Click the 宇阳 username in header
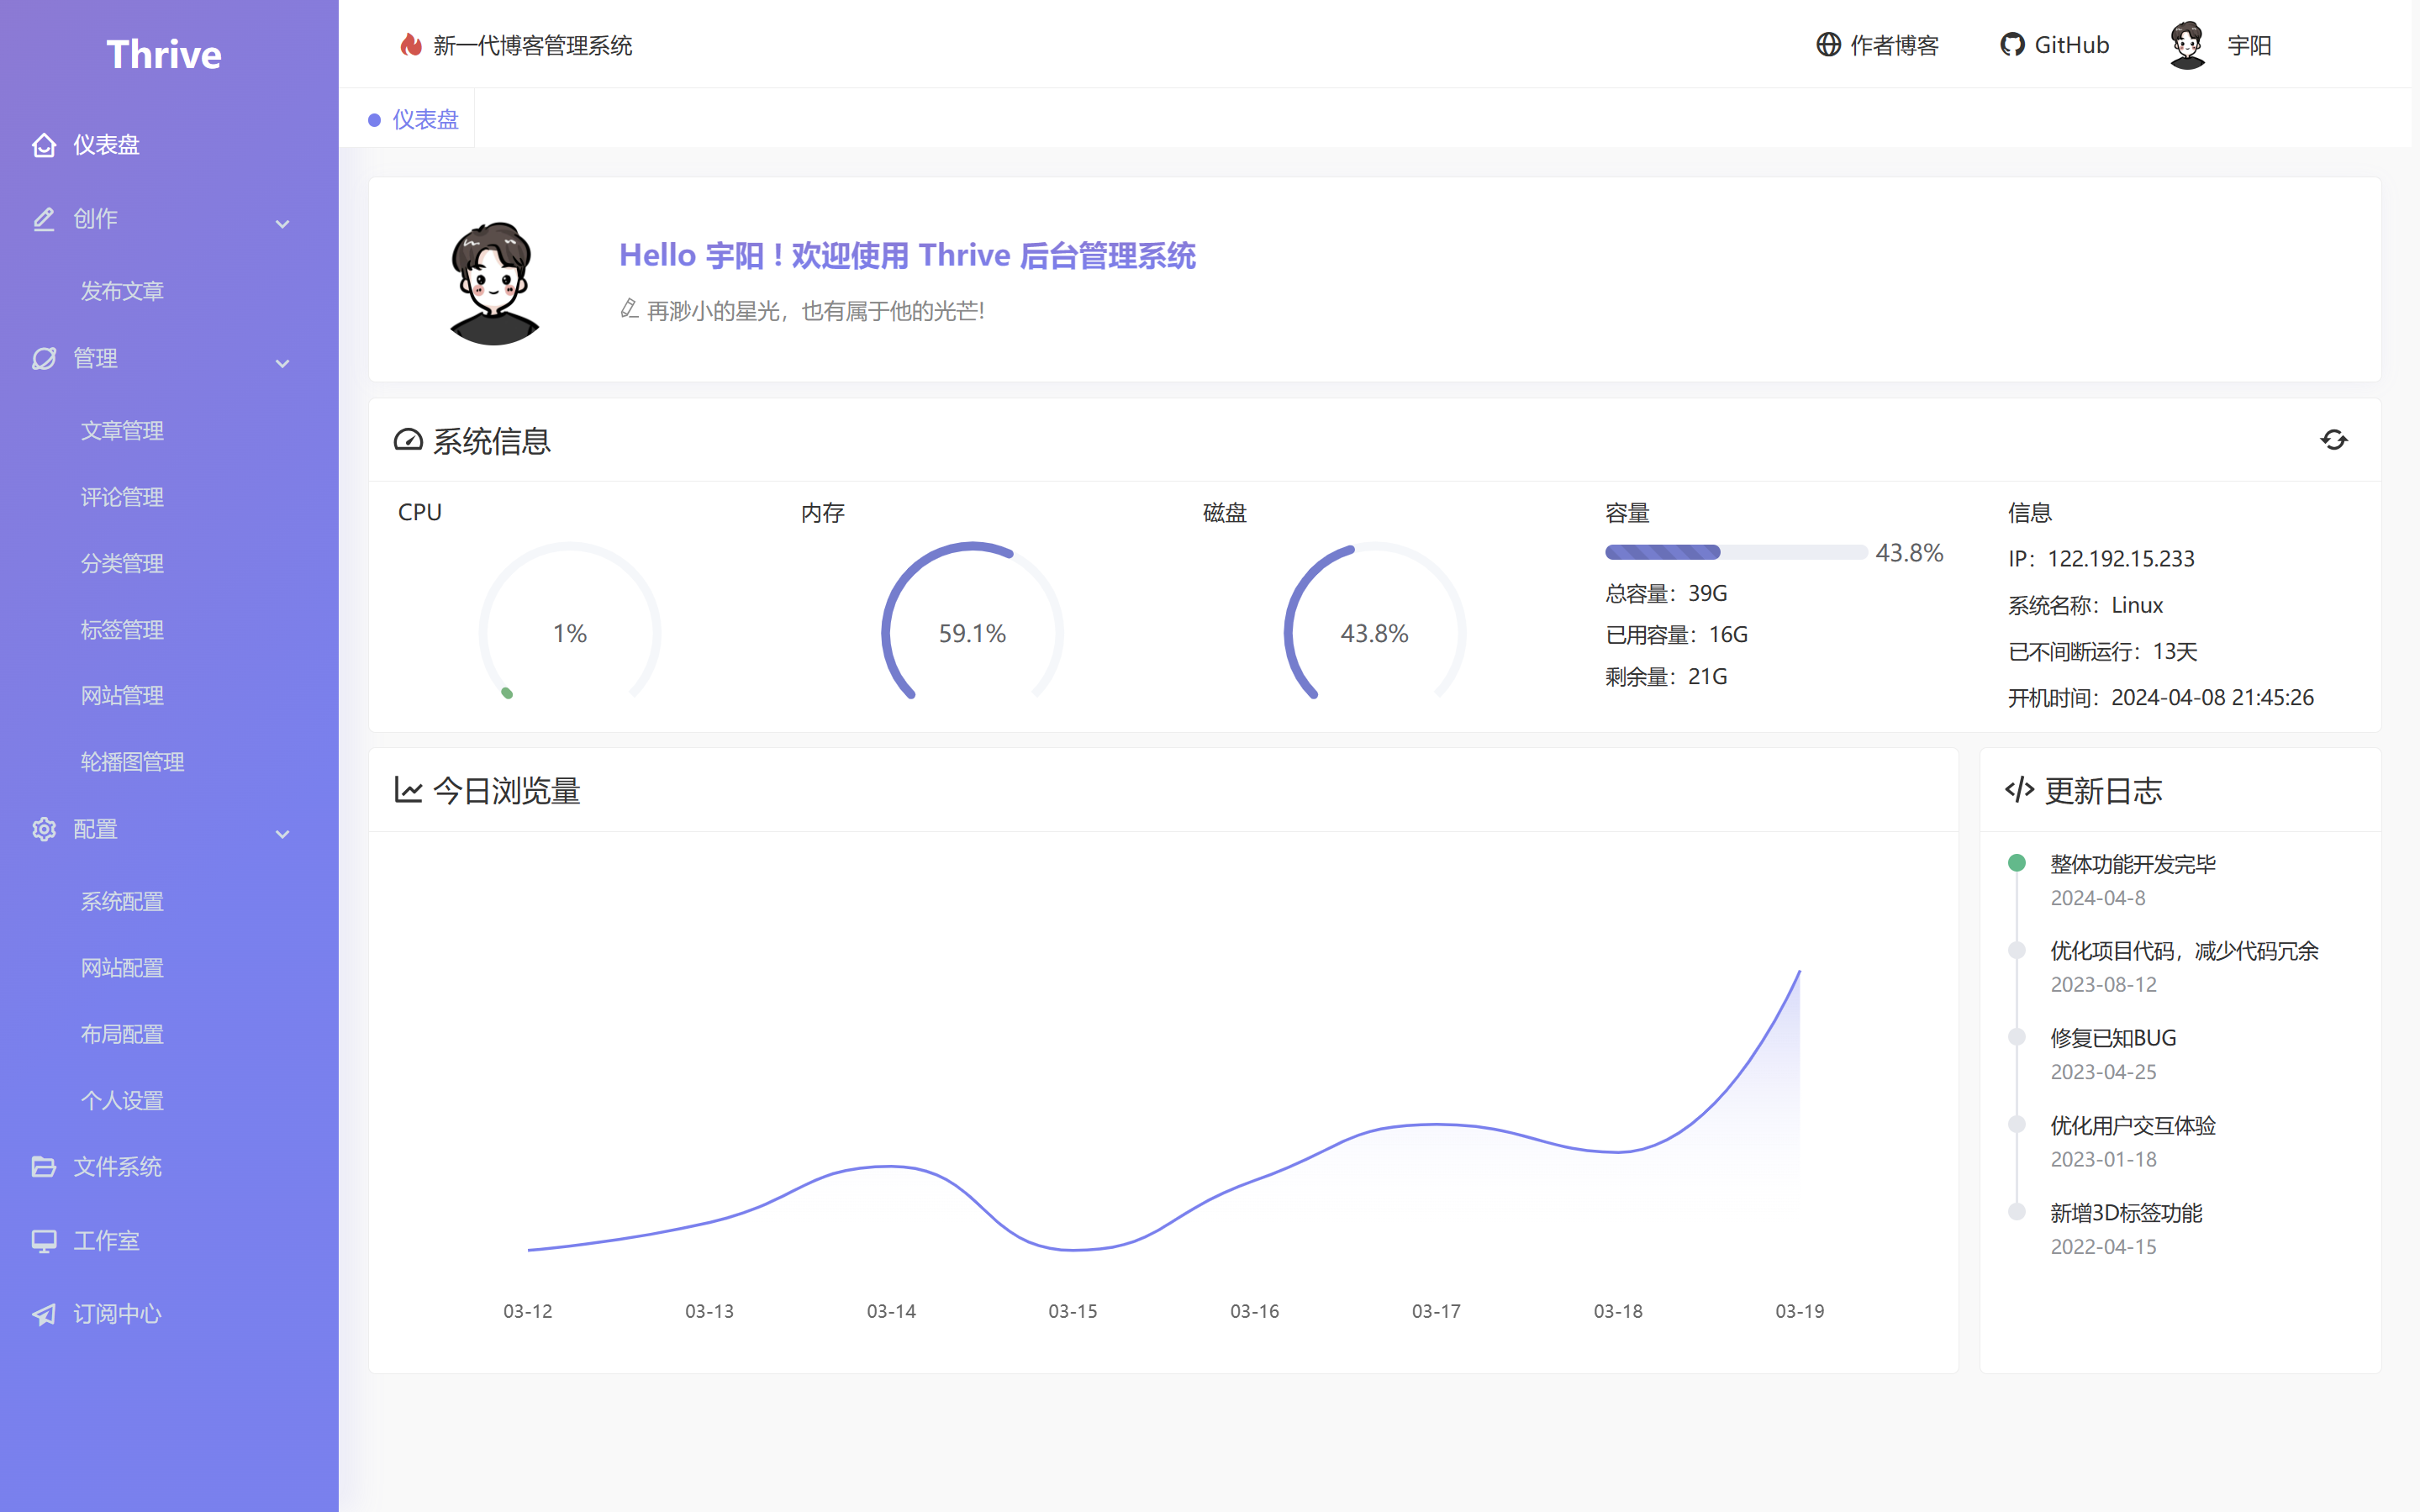2420x1512 pixels. 2249,45
